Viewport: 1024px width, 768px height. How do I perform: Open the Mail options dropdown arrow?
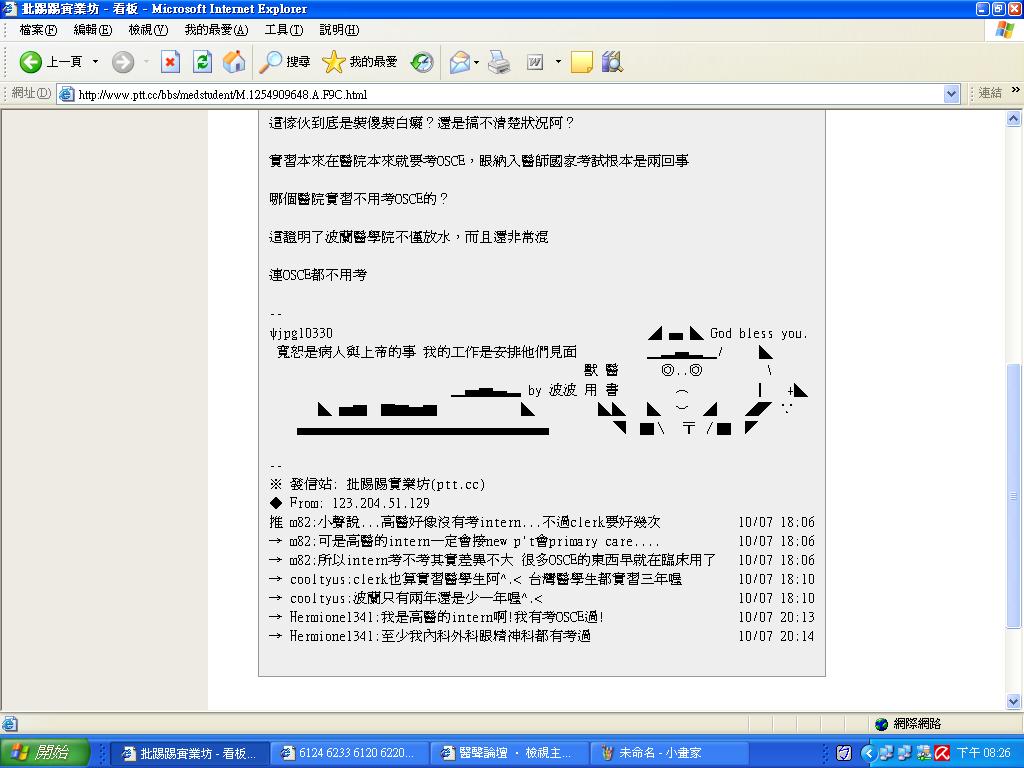click(477, 62)
